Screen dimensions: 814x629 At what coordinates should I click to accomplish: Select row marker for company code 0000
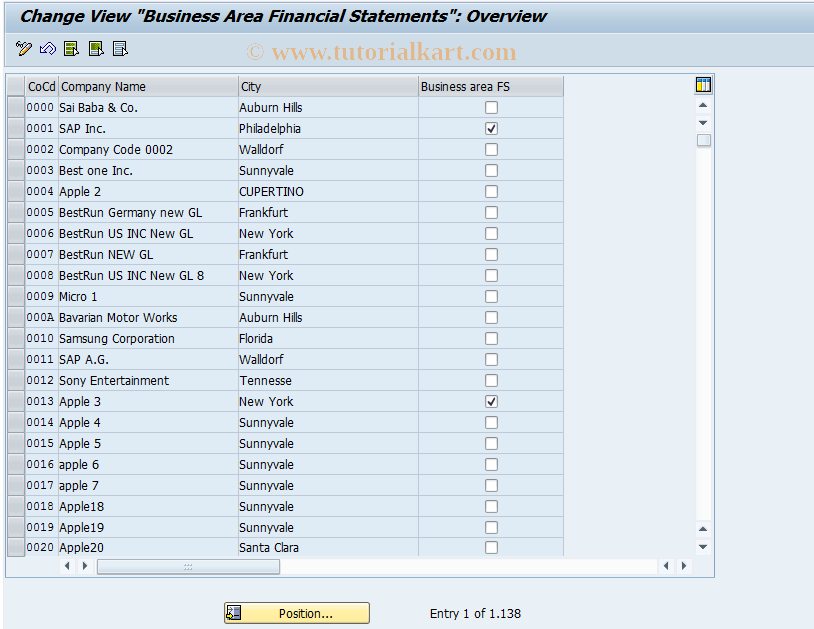point(16,107)
